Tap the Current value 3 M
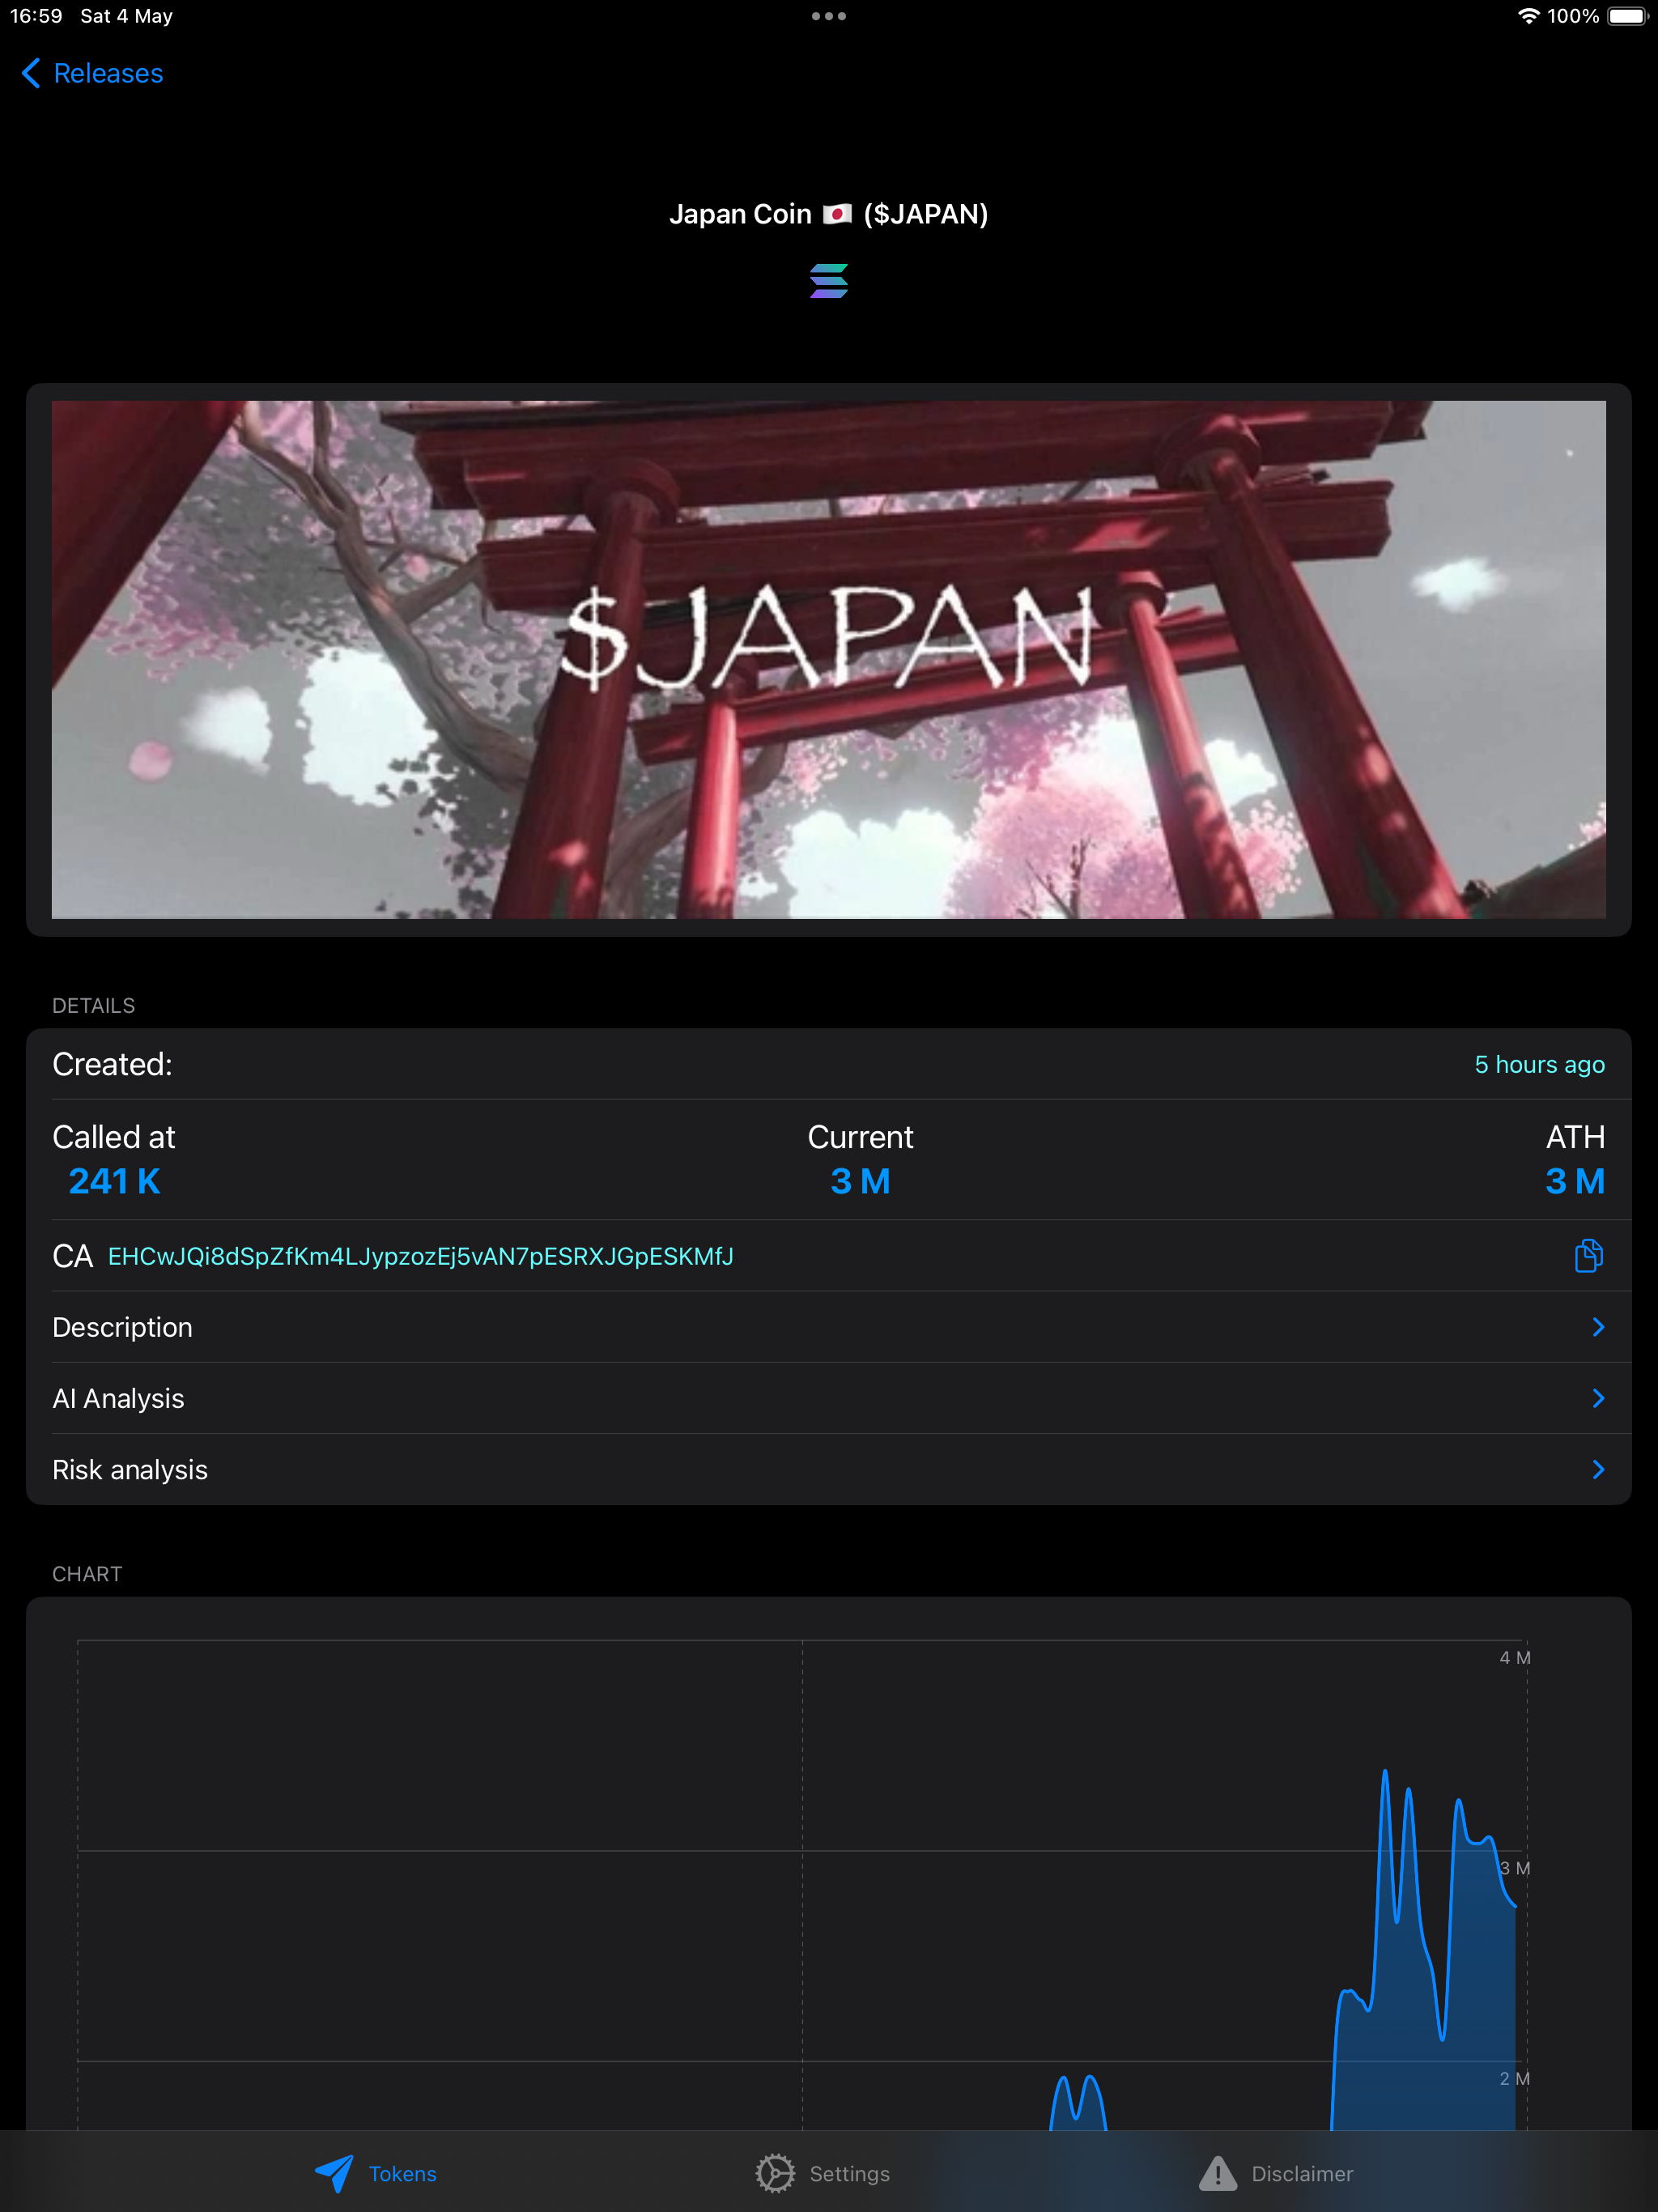1658x2212 pixels. (x=860, y=1181)
